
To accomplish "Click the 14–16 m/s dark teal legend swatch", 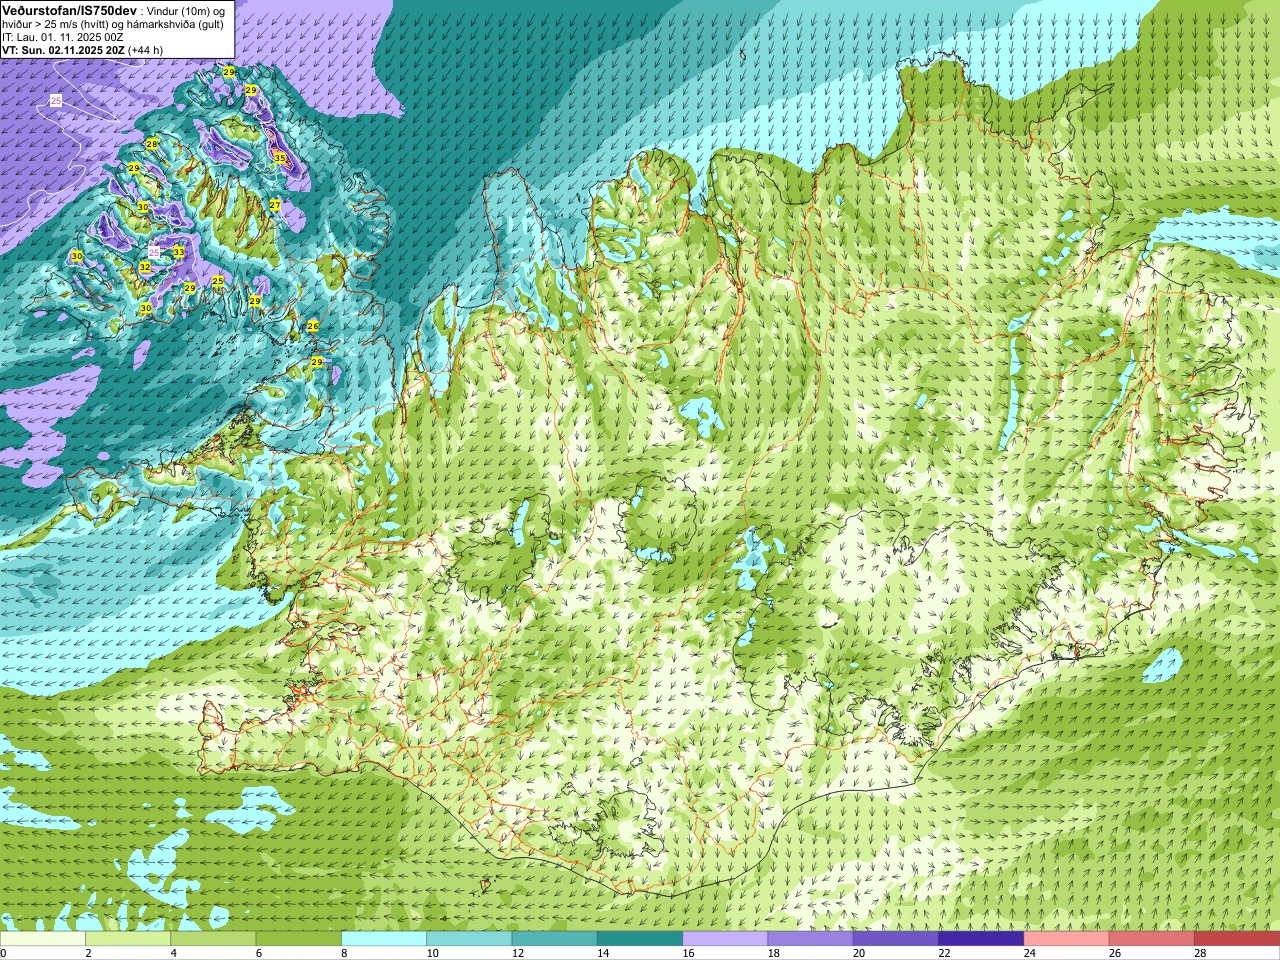I will [640, 939].
